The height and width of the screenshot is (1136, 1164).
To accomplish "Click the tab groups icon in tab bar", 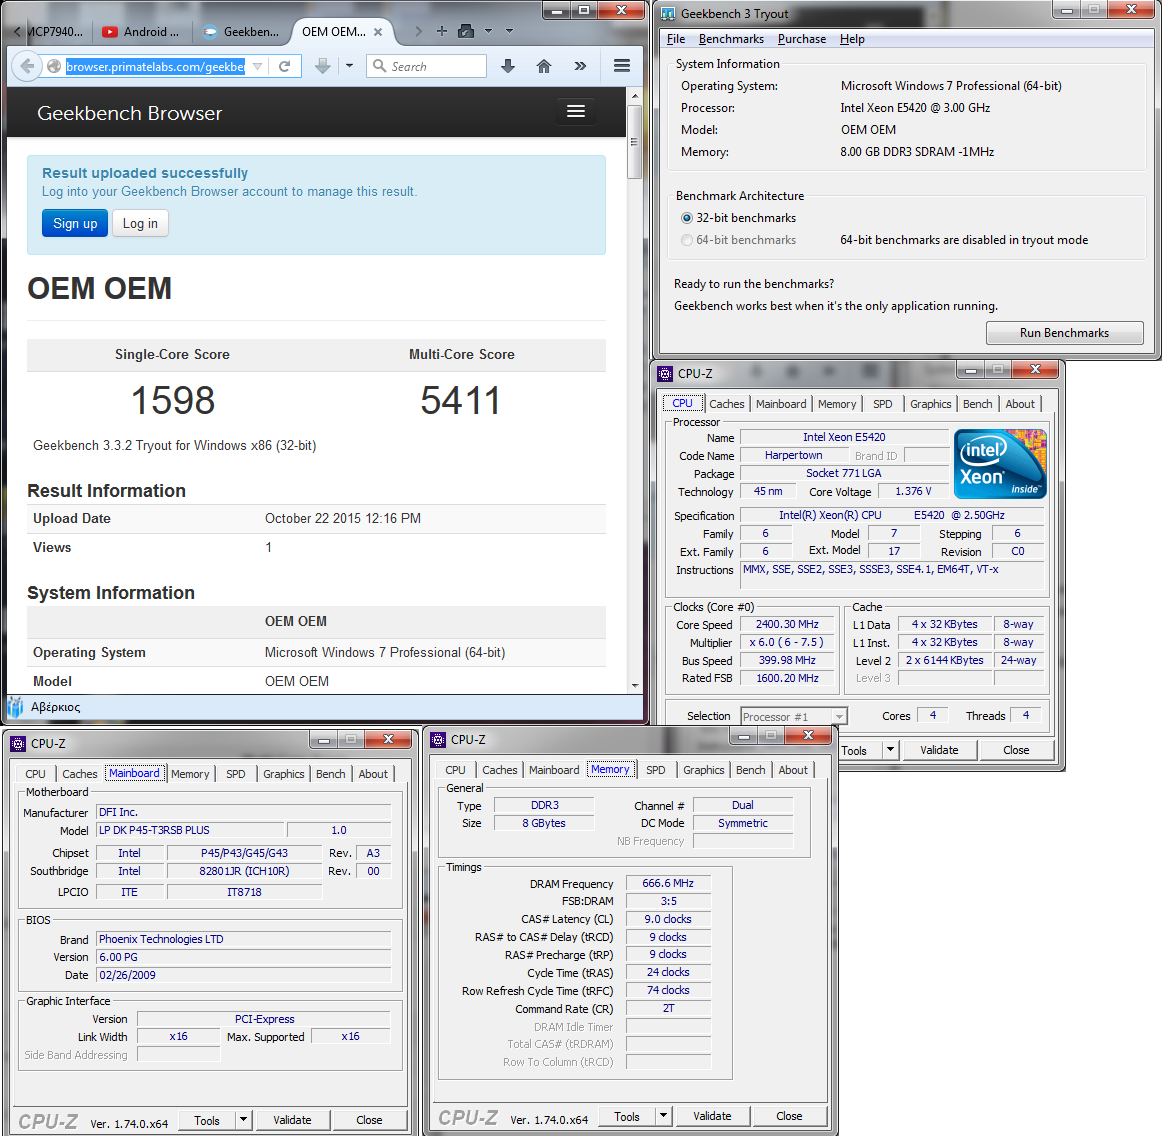I will (x=466, y=31).
